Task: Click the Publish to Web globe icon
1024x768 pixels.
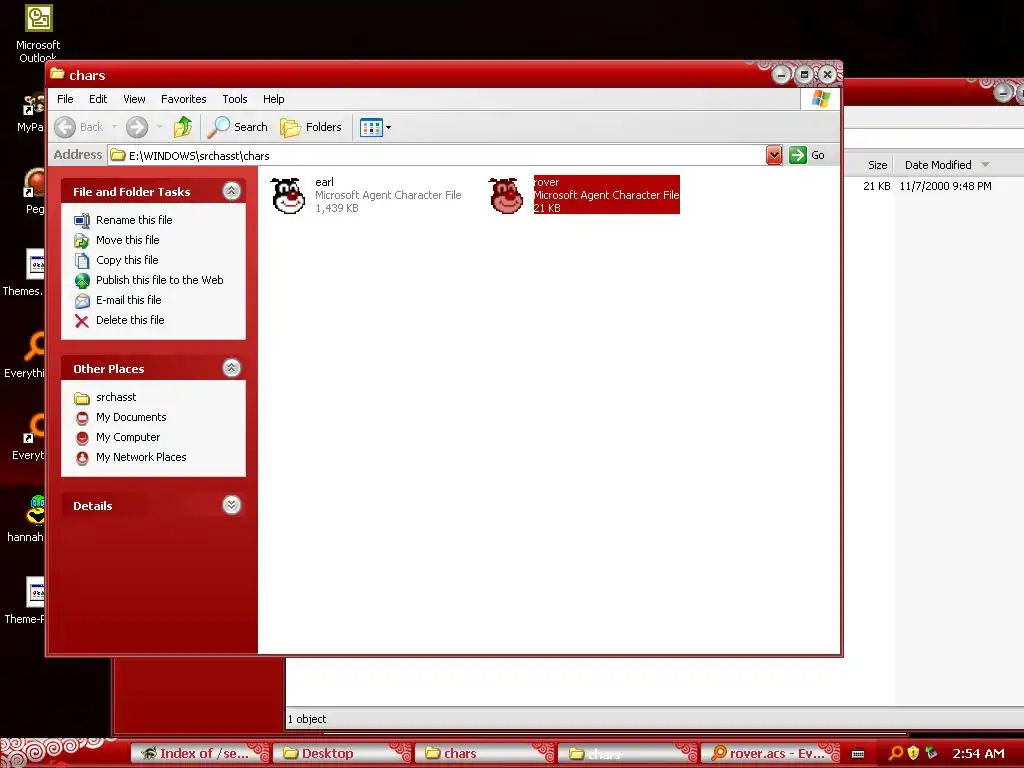Action: click(x=82, y=281)
